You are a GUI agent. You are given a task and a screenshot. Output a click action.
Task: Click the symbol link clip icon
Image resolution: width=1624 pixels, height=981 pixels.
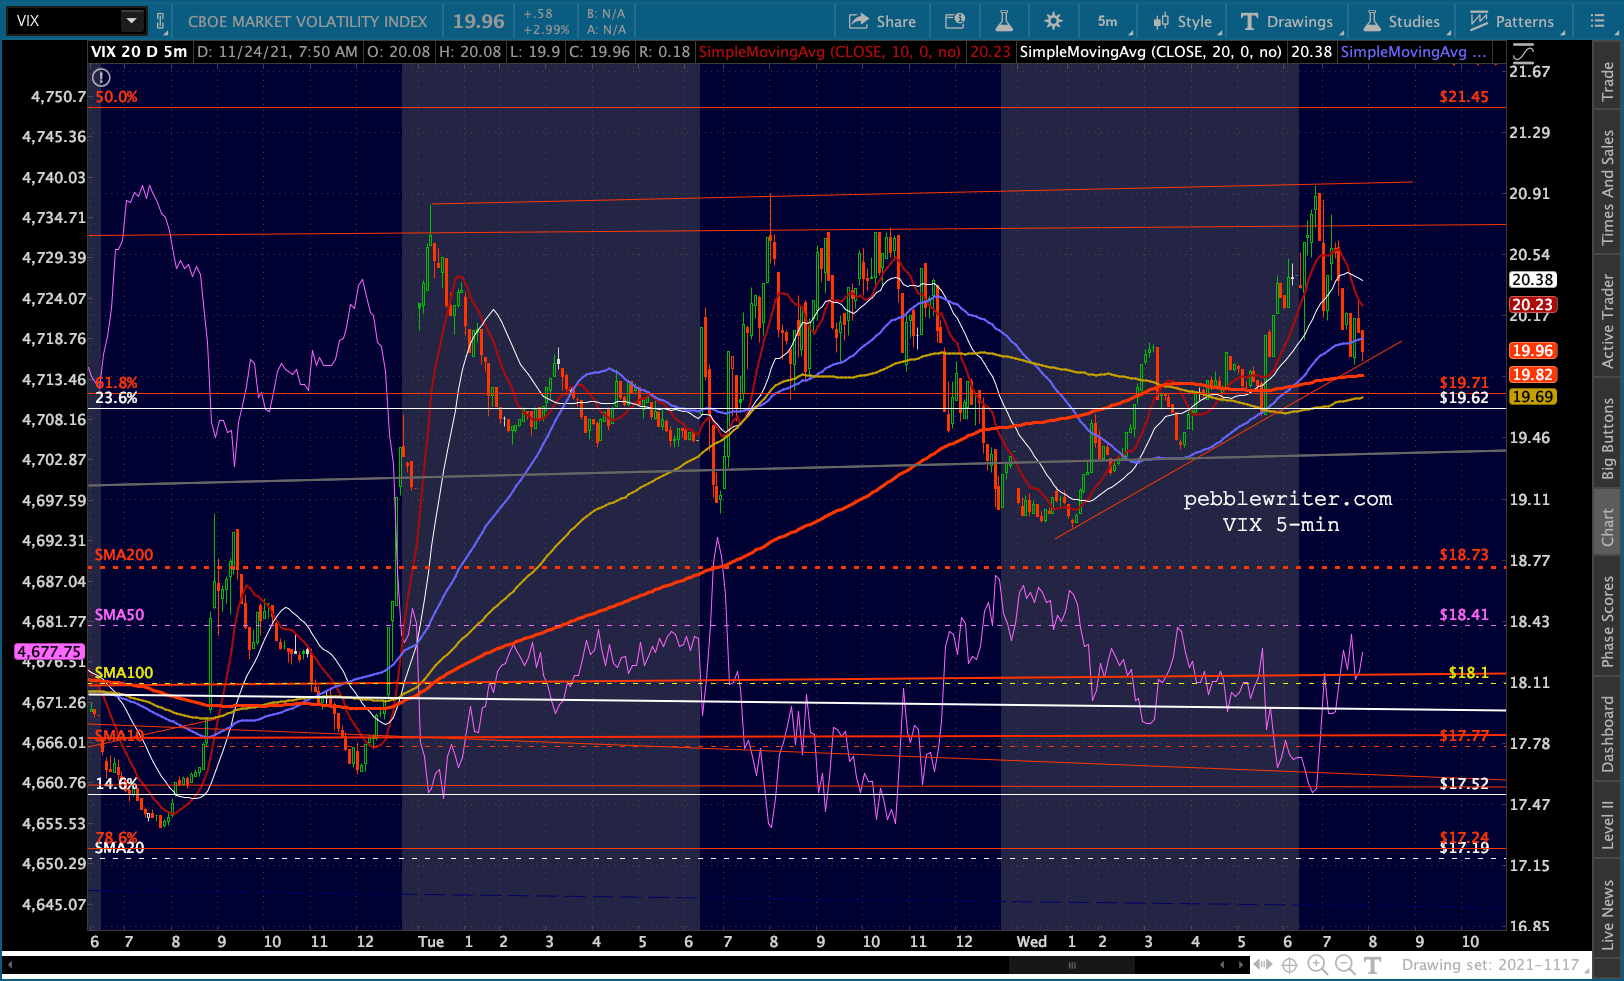click(160, 21)
